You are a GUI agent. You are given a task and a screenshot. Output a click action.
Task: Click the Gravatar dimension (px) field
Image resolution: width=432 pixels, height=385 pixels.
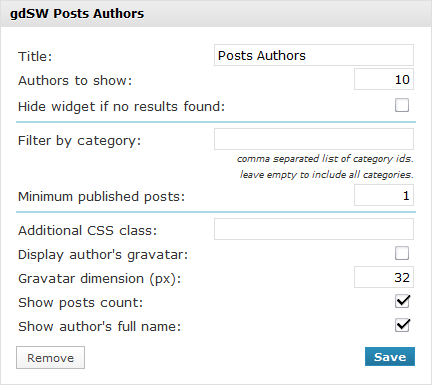384,277
